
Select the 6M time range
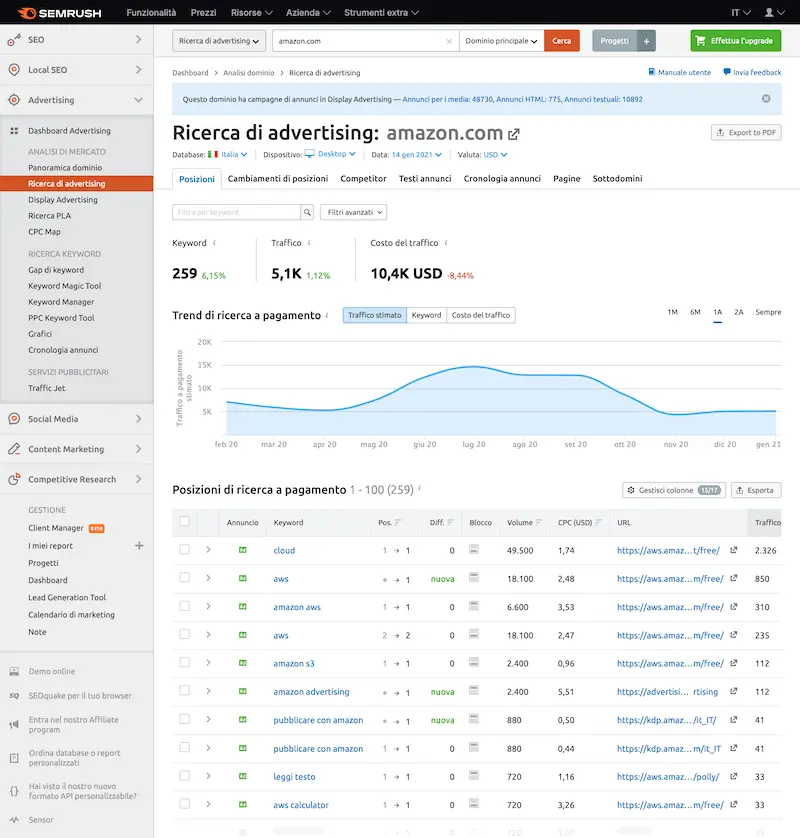[x=695, y=312]
